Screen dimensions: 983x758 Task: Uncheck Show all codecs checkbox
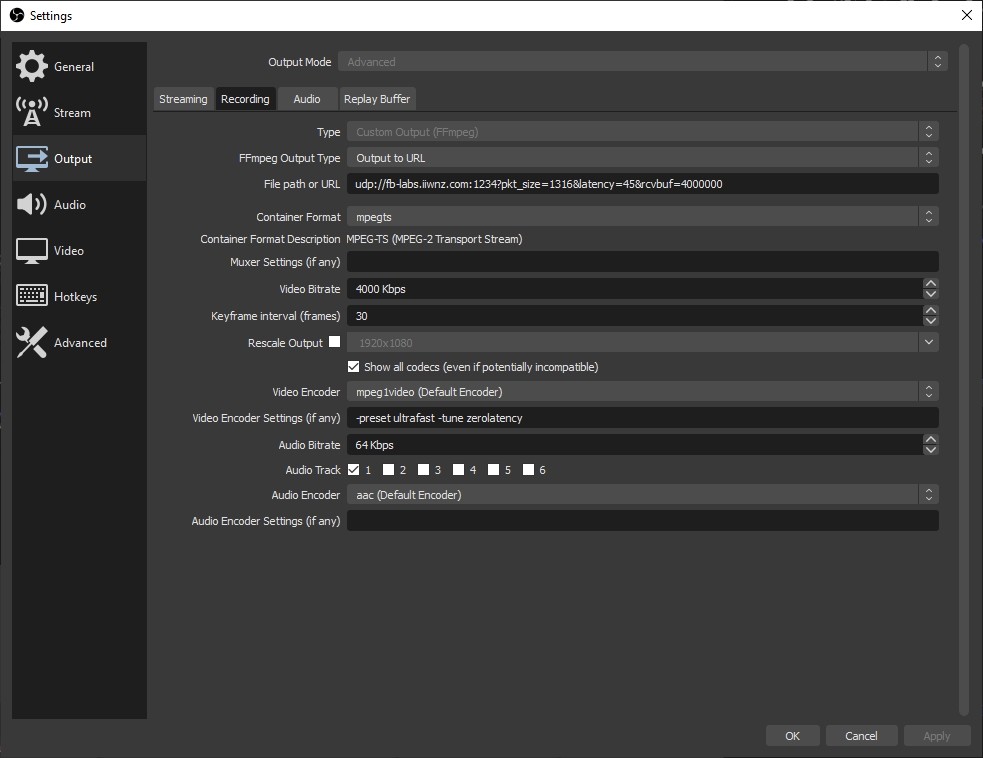(354, 367)
